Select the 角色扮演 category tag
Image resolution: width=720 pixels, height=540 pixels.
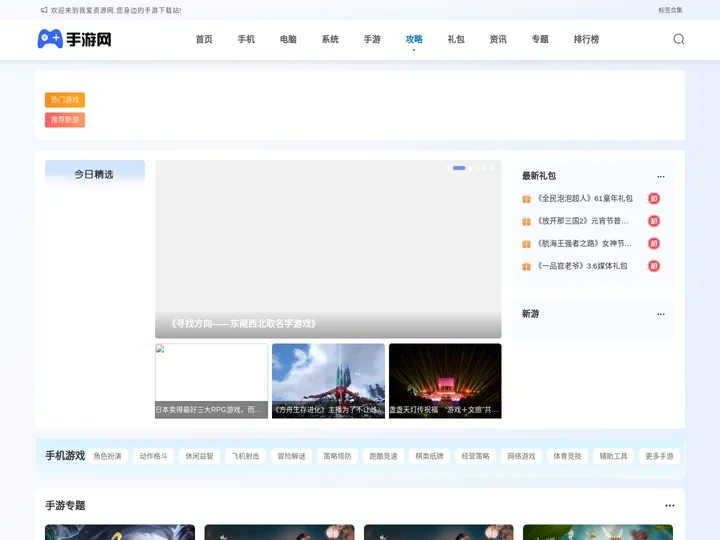click(x=107, y=456)
